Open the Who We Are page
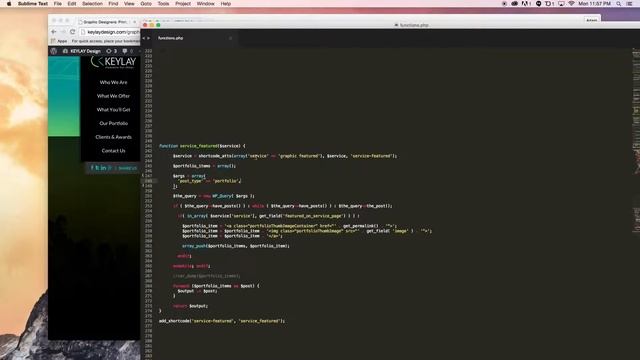Image resolution: width=640 pixels, height=360 pixels. [113, 82]
